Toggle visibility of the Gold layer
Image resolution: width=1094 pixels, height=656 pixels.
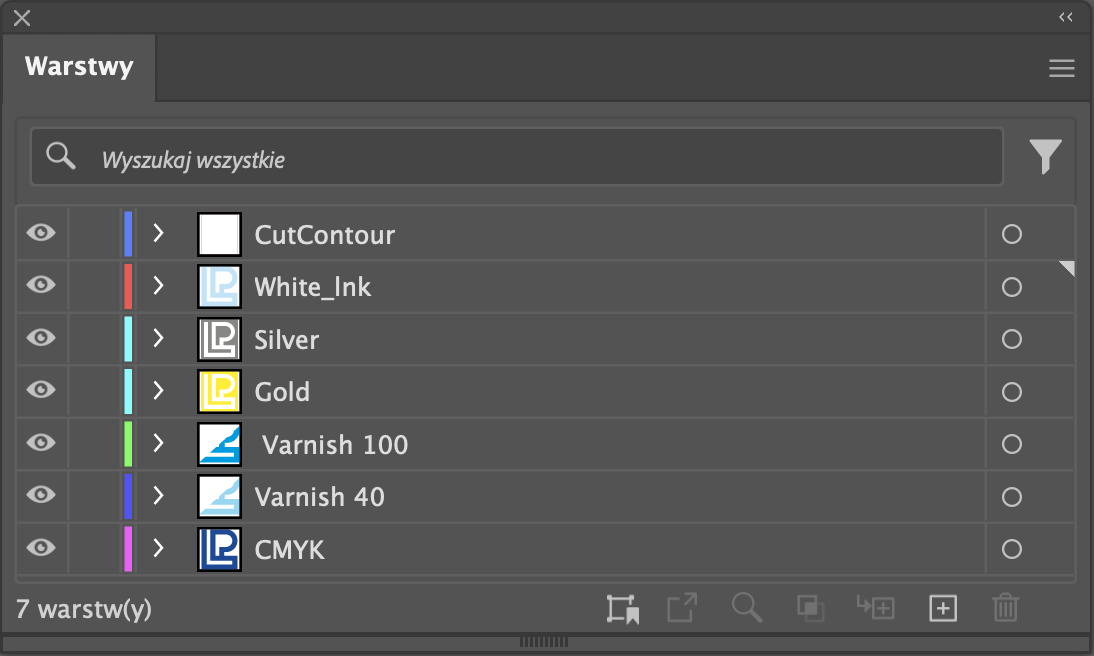(41, 391)
